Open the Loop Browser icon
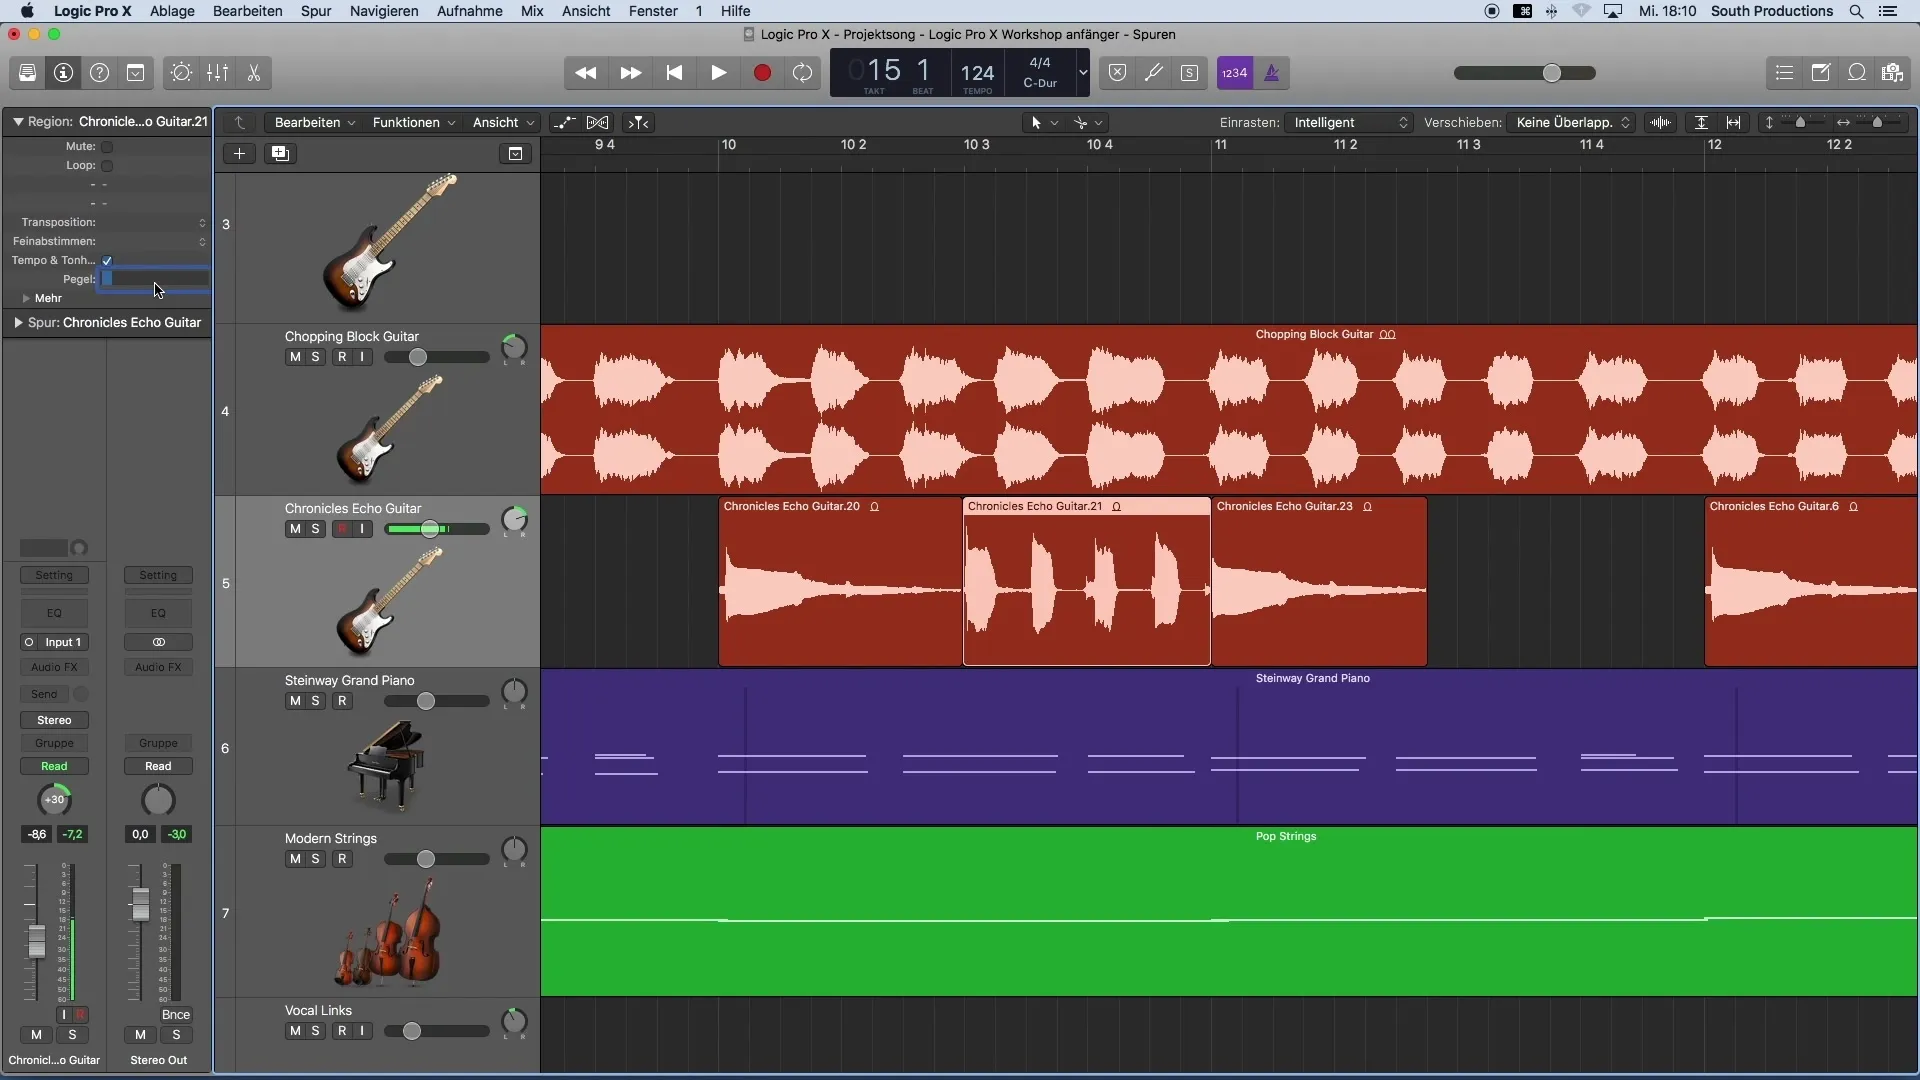Viewport: 1920px width, 1080px height. point(1857,73)
